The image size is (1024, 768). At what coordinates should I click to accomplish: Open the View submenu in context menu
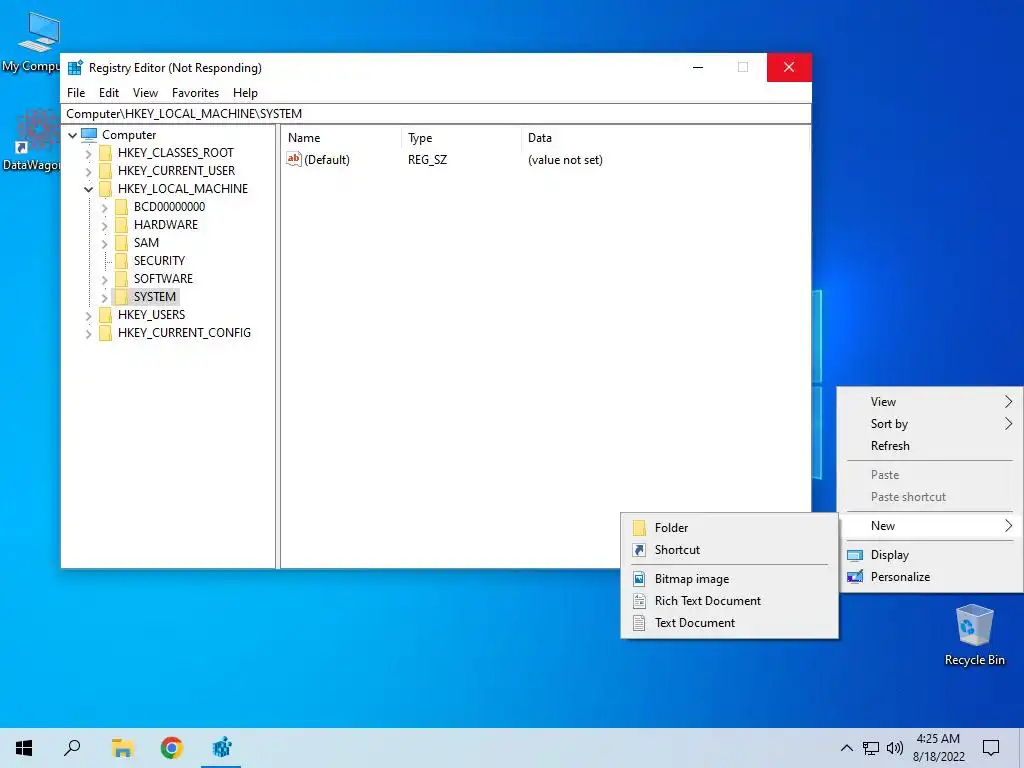coord(931,402)
